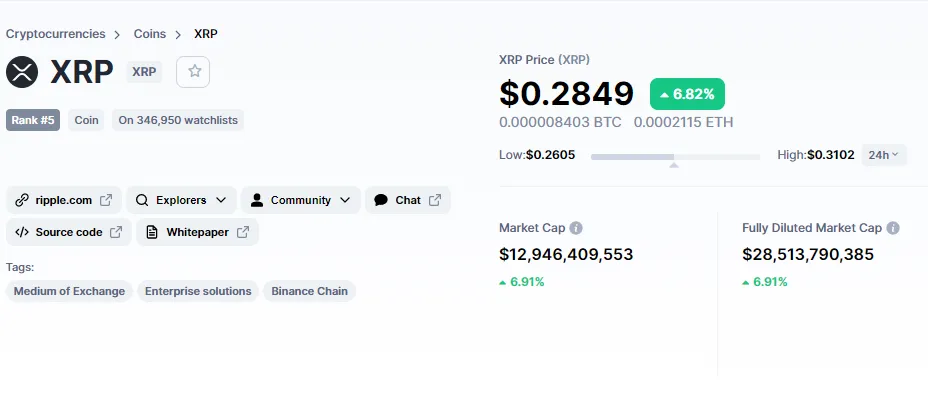Expand the Community dropdown
Screen dimensions: 928x393
click(x=301, y=200)
